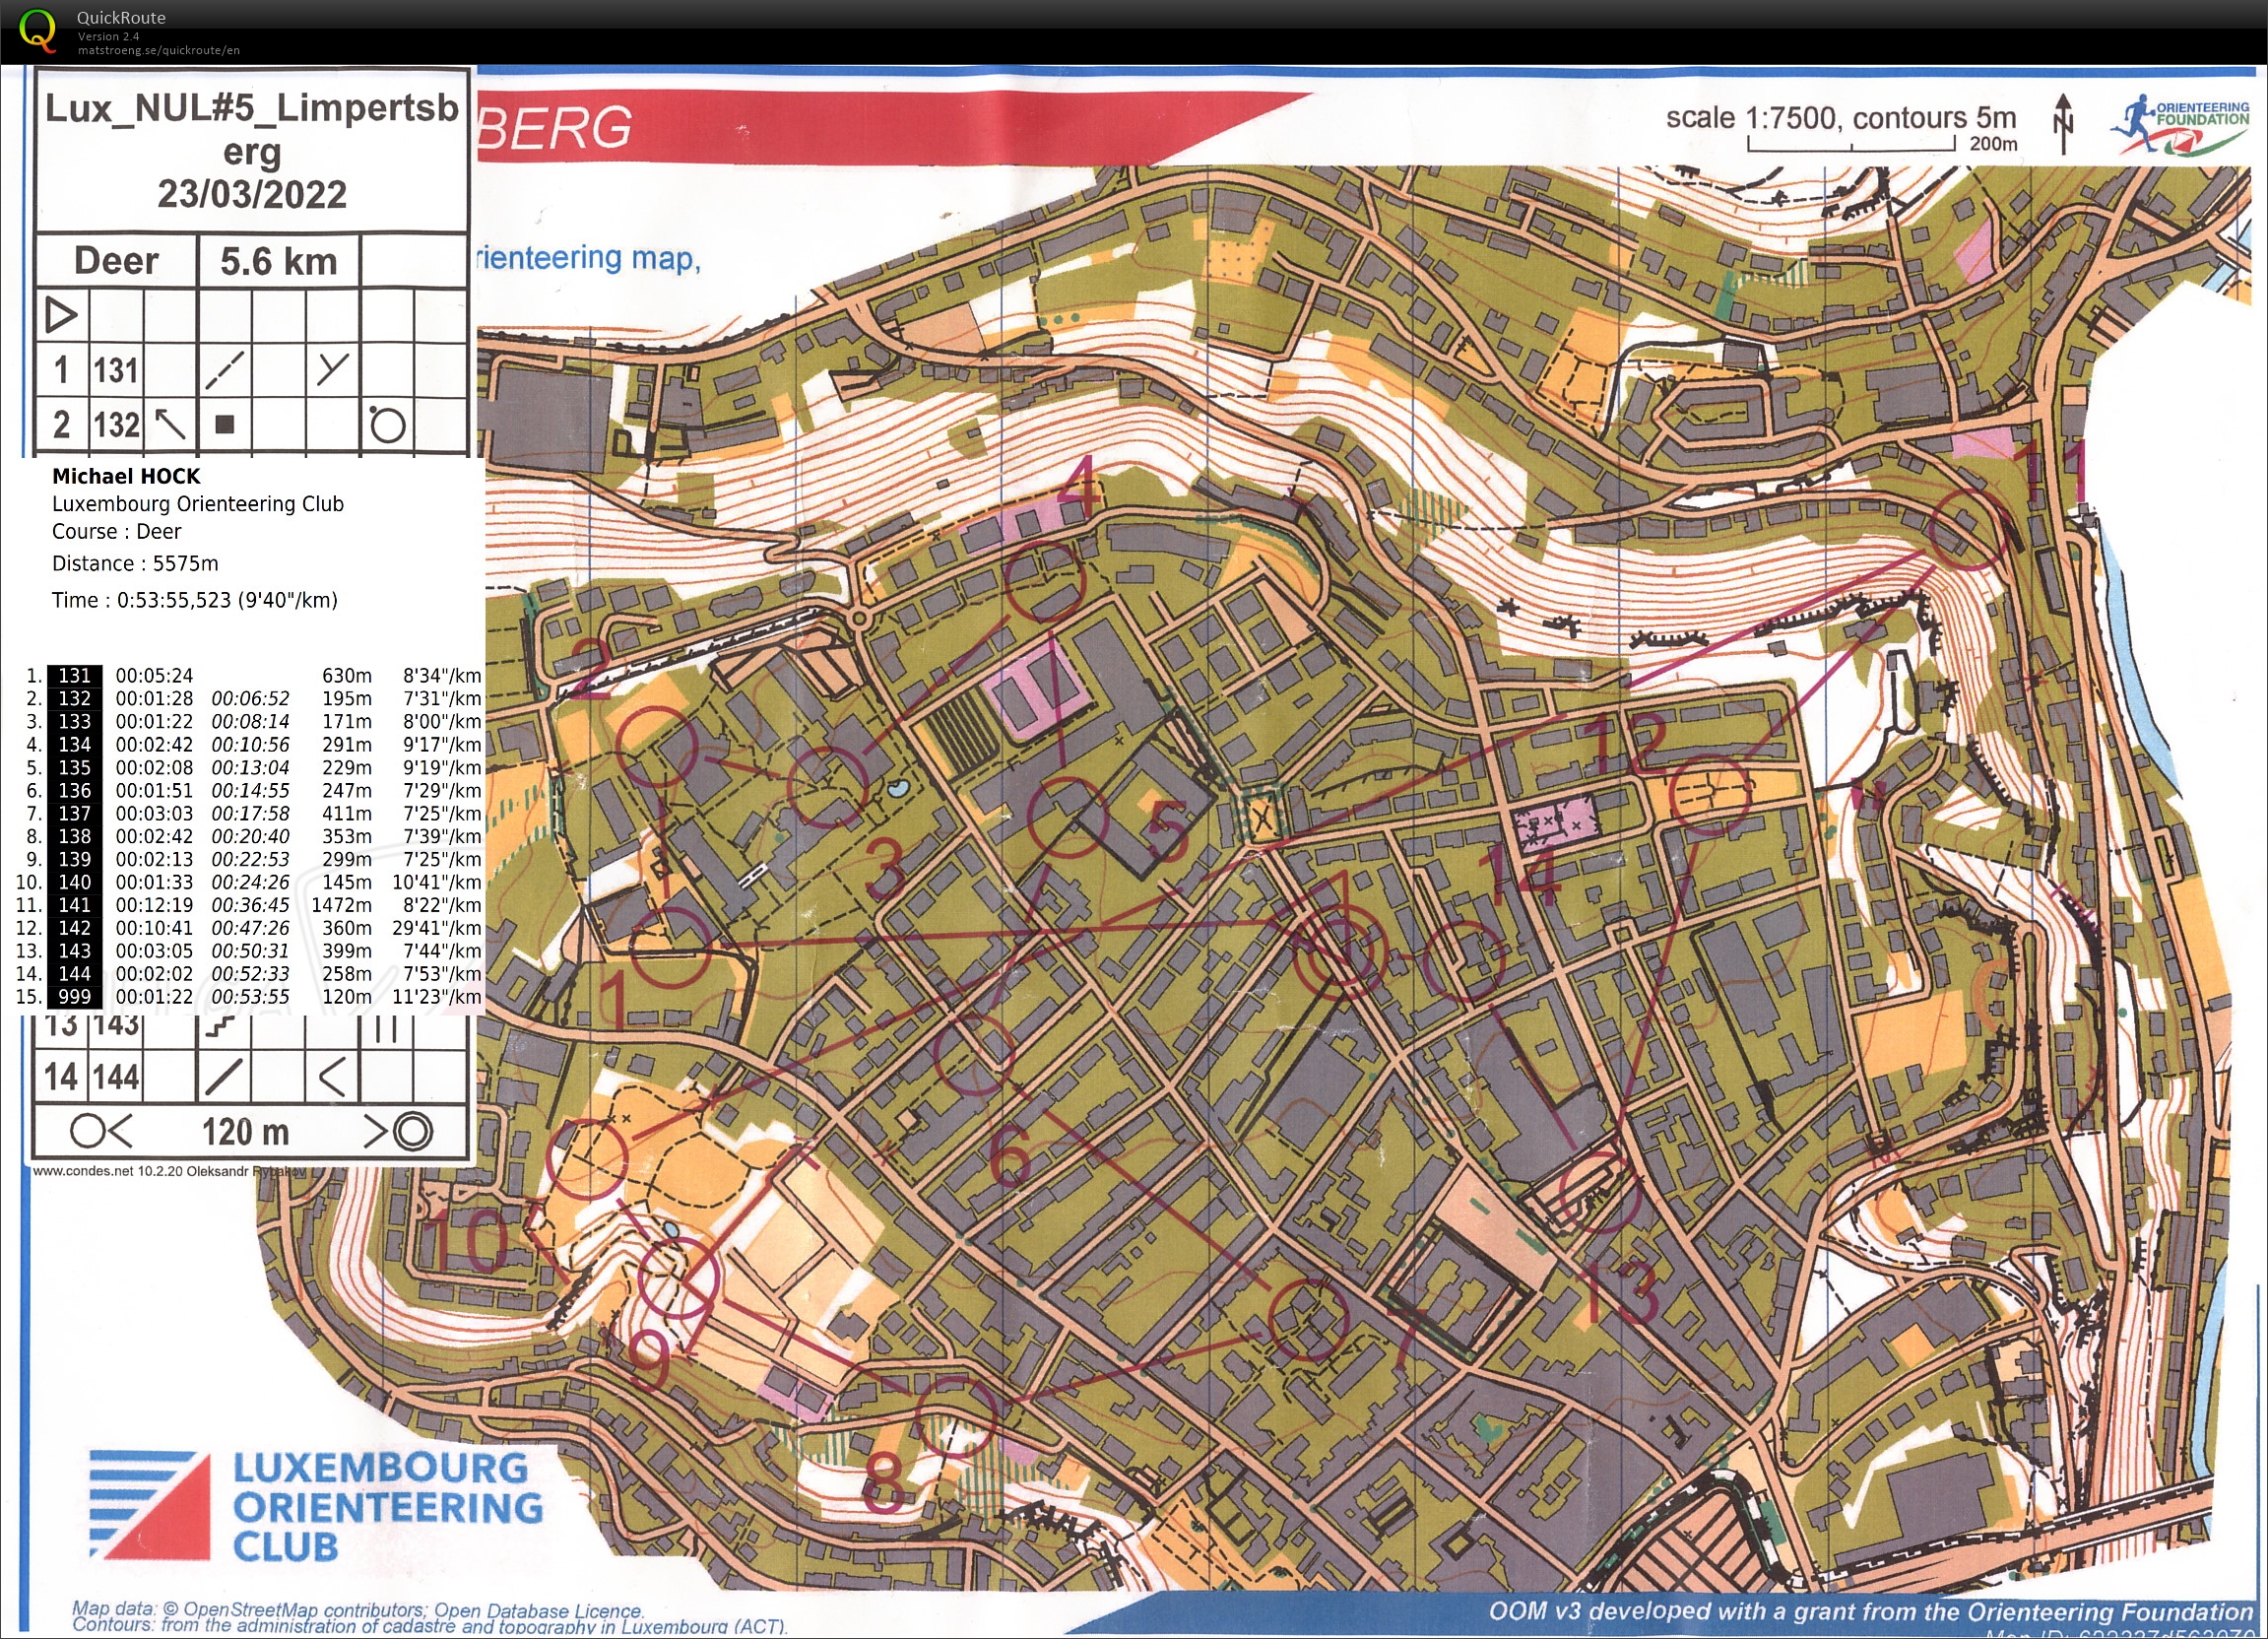2268x1639 pixels.
Task: Select split code 142 in the splits list
Action: click(x=75, y=929)
